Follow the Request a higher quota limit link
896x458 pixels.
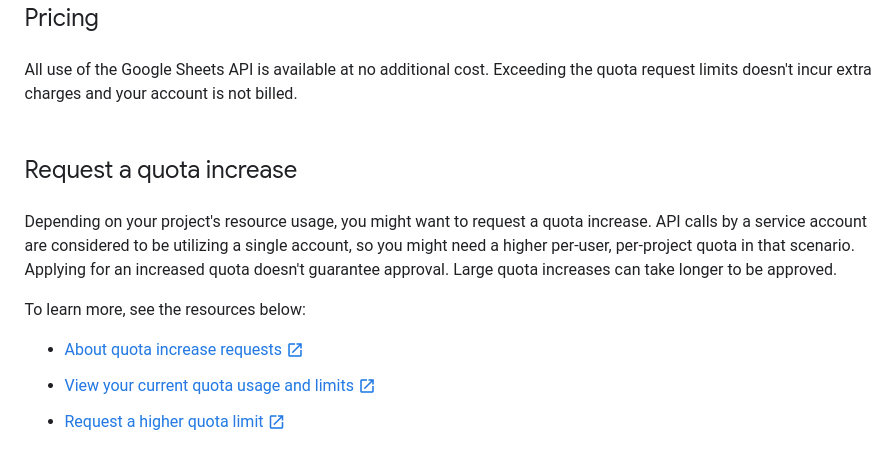(164, 421)
